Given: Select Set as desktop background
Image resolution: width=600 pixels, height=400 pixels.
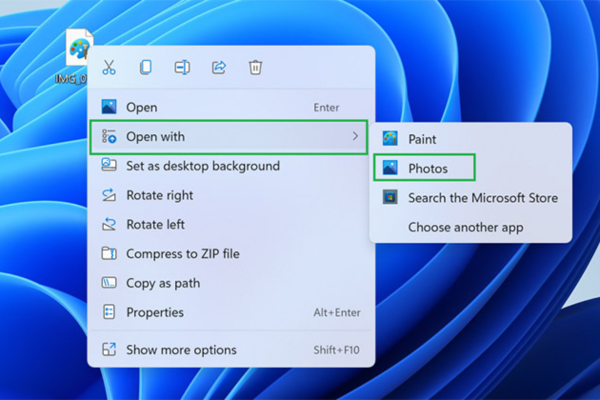Looking at the screenshot, I should pos(231,166).
